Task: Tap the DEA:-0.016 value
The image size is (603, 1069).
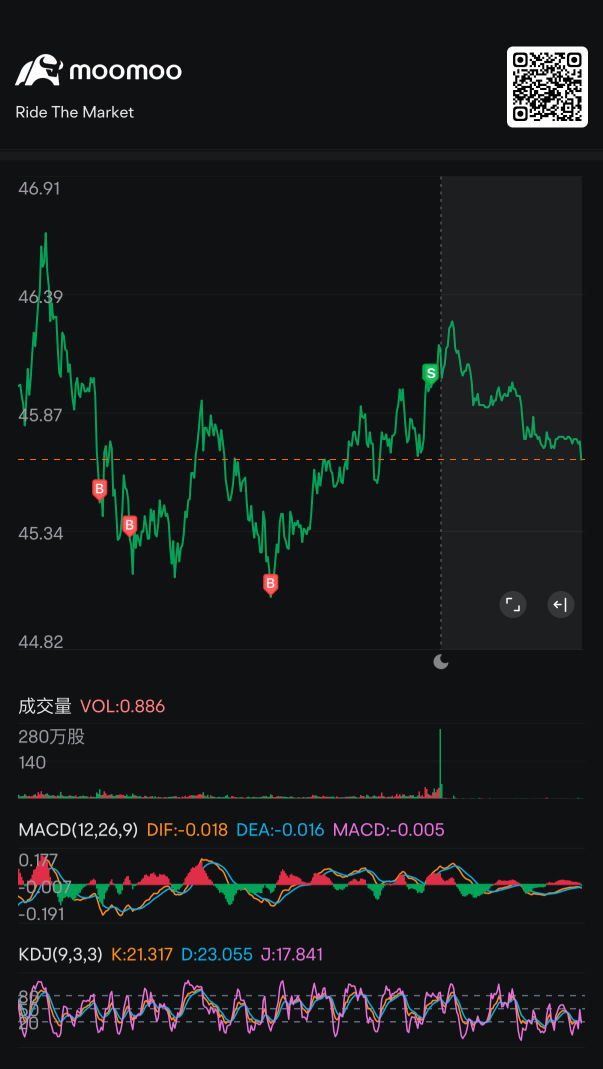Action: tap(280, 830)
